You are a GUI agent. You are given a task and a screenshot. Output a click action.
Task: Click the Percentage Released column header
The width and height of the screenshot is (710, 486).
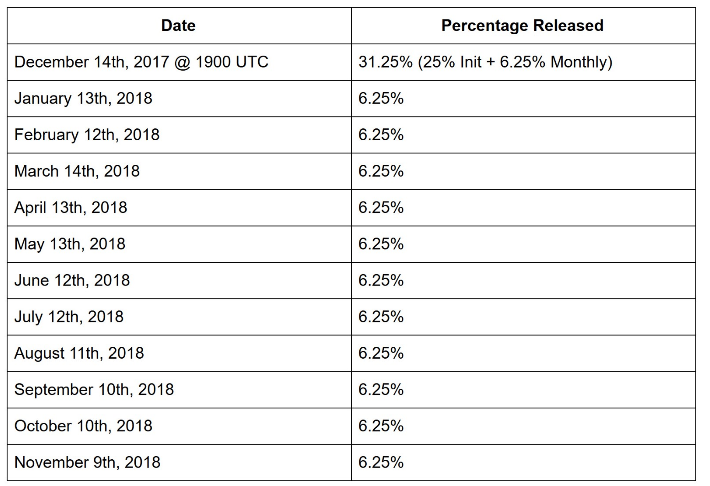pyautogui.click(x=523, y=25)
